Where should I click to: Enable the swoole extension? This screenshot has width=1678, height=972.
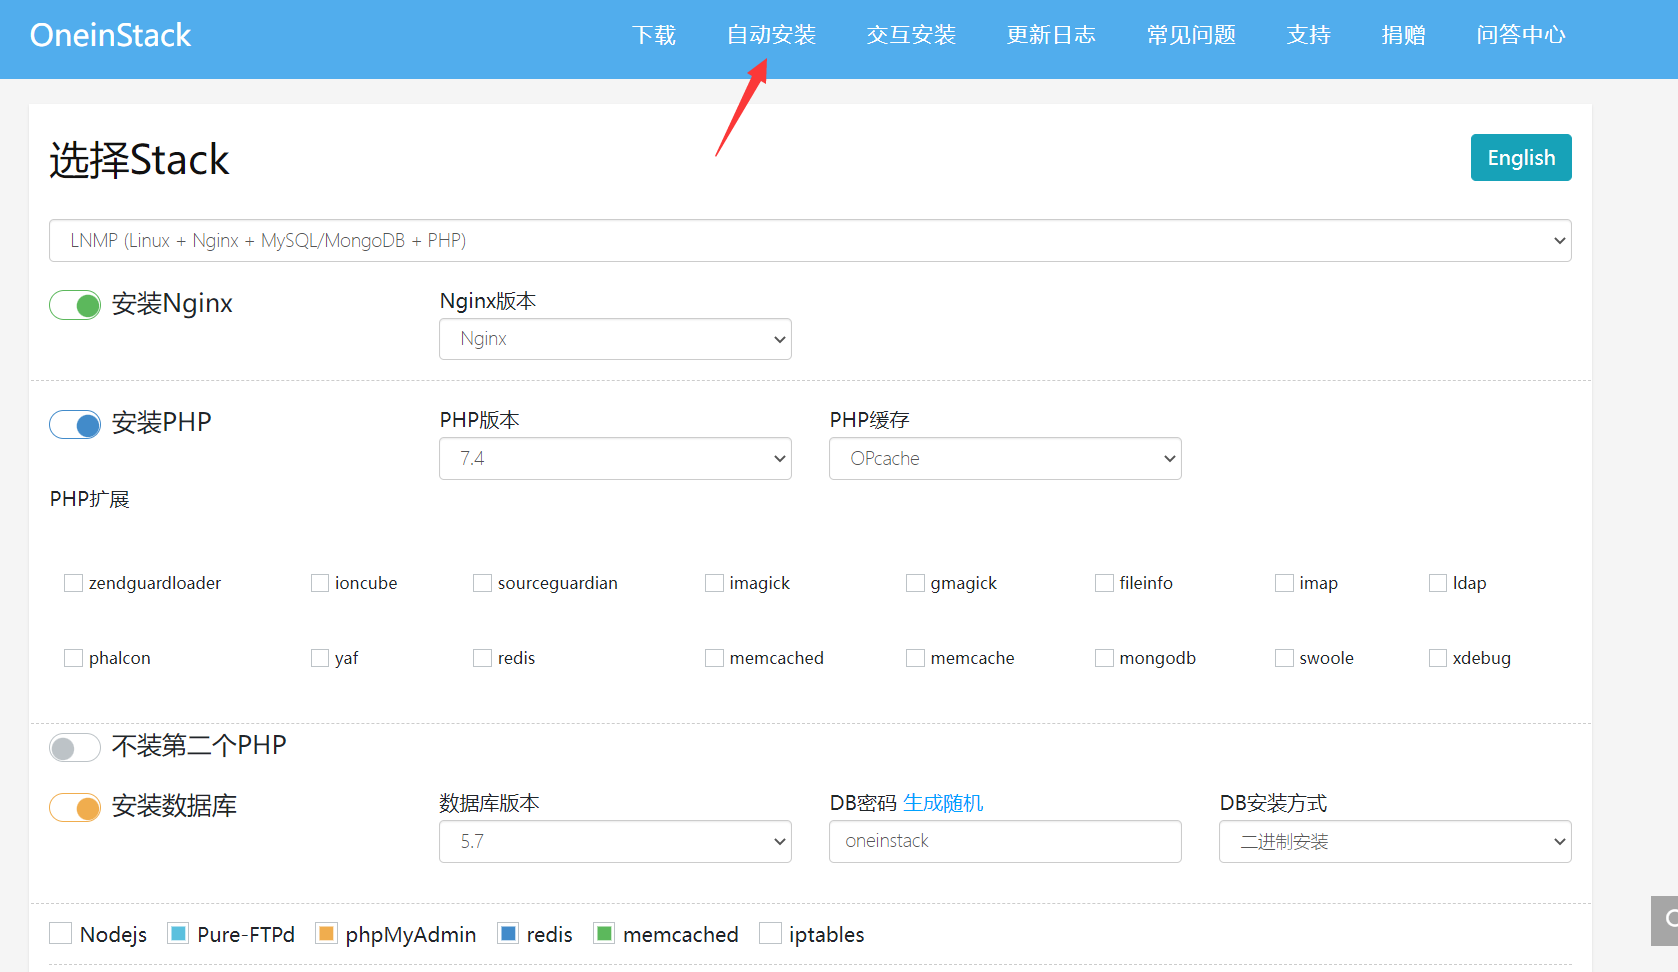(1284, 658)
